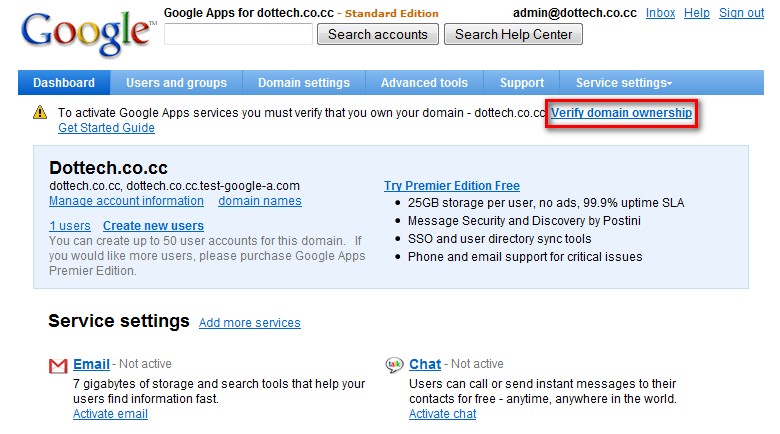Click the Google logo
The width and height of the screenshot is (780, 434).
pyautogui.click(x=87, y=35)
